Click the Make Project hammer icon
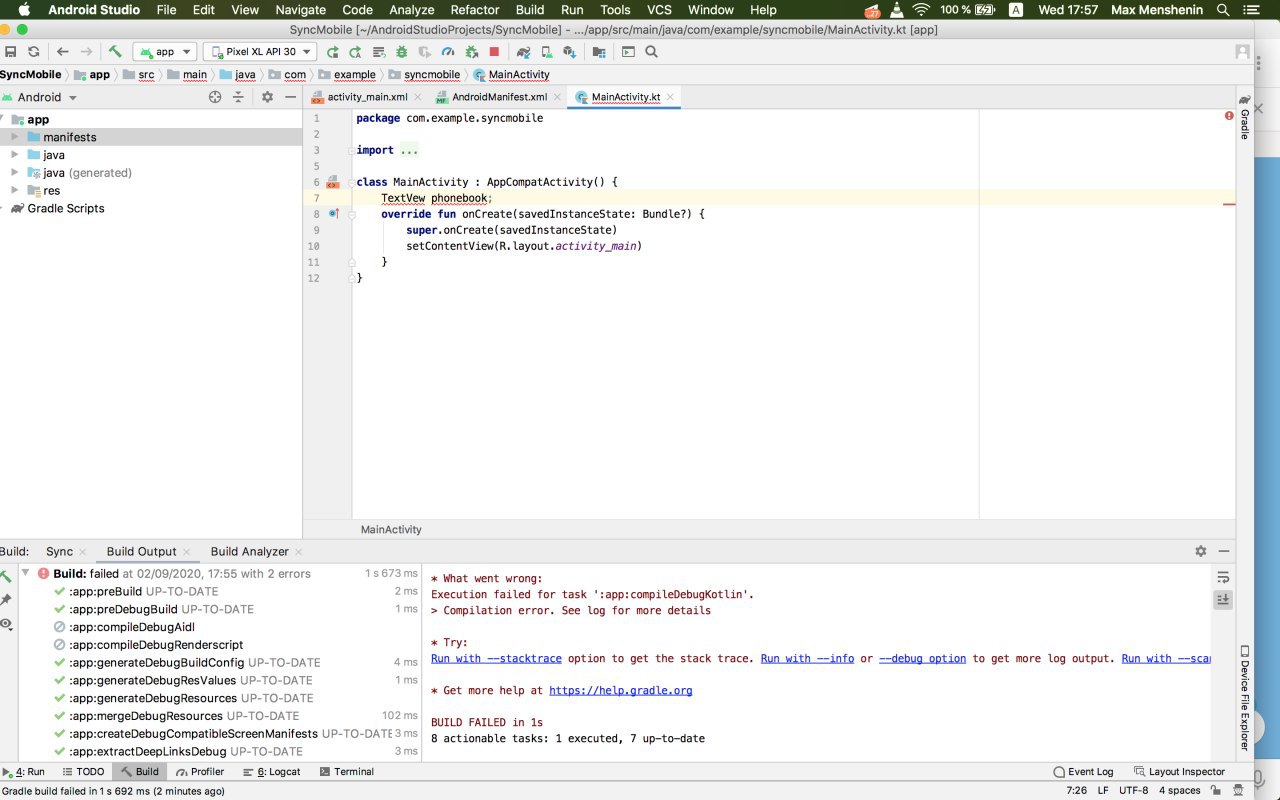The width and height of the screenshot is (1280, 800). point(115,52)
